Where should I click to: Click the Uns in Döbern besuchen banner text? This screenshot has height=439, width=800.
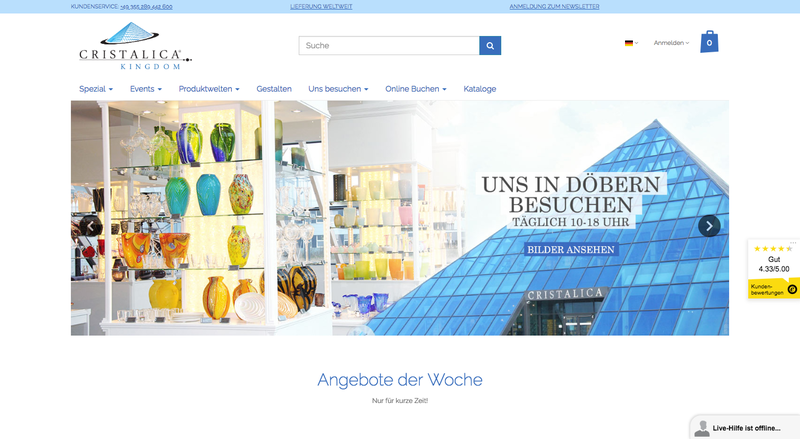(571, 195)
